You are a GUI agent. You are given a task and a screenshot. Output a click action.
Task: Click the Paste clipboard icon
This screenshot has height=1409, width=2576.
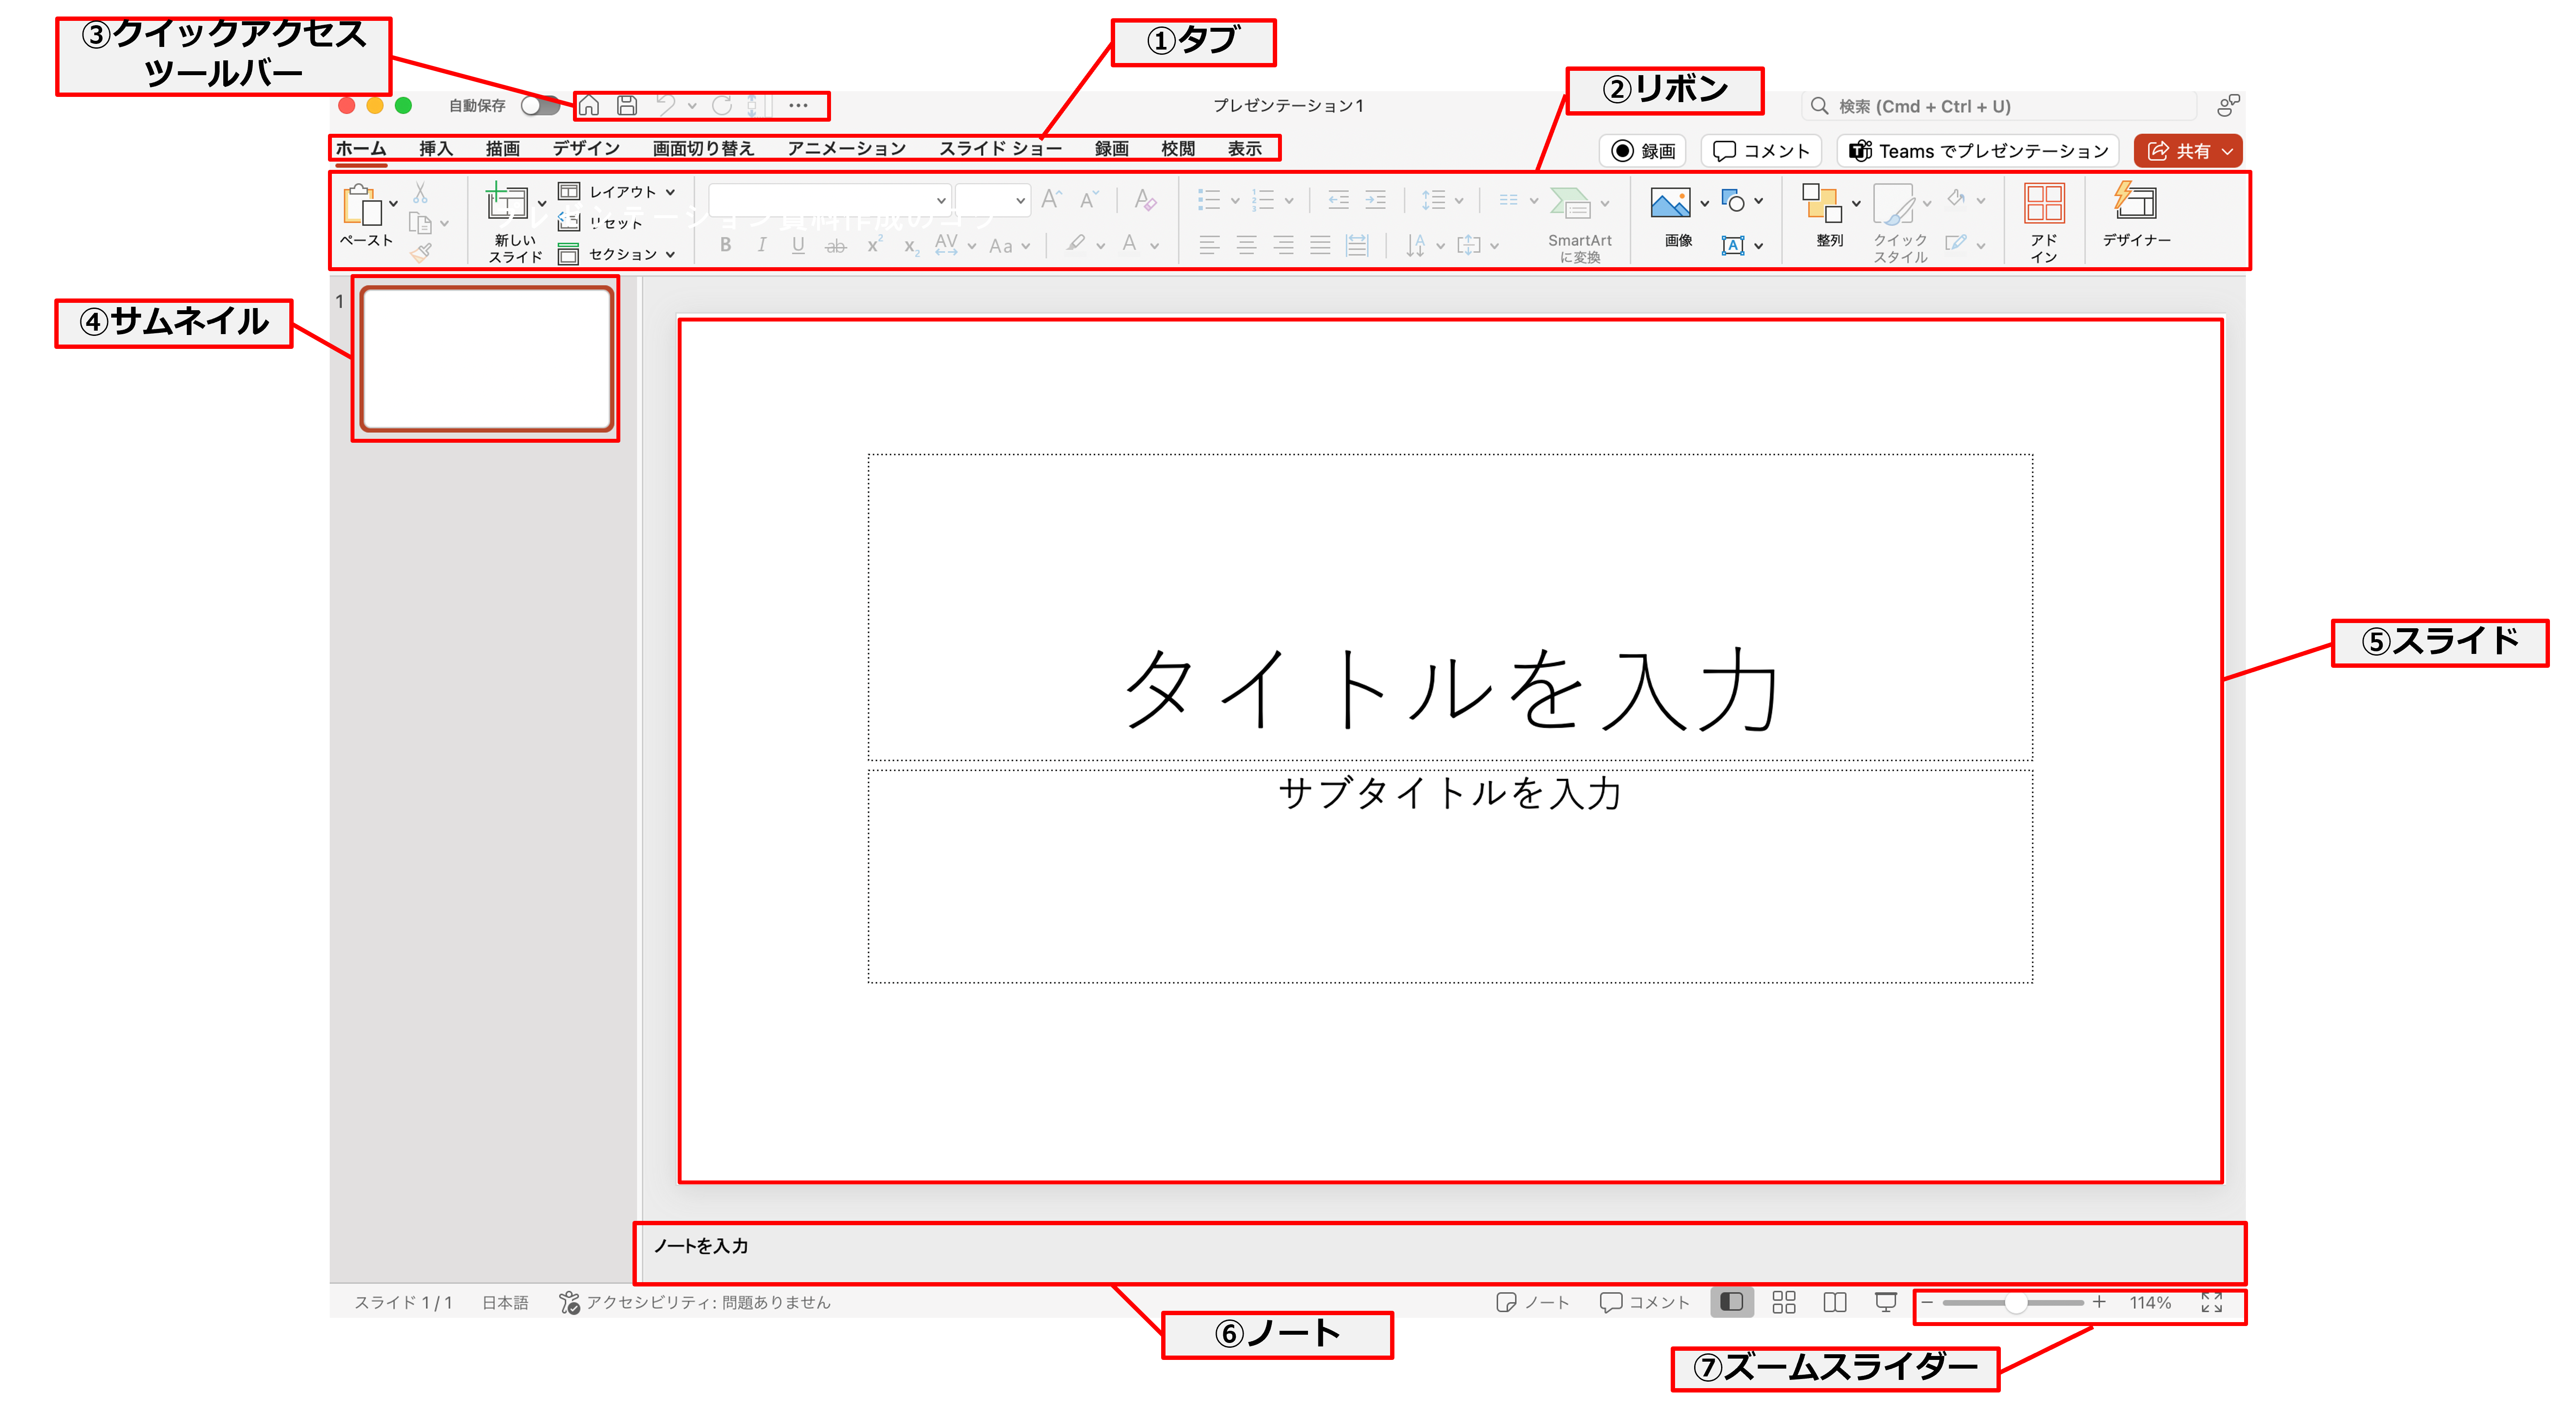[362, 205]
